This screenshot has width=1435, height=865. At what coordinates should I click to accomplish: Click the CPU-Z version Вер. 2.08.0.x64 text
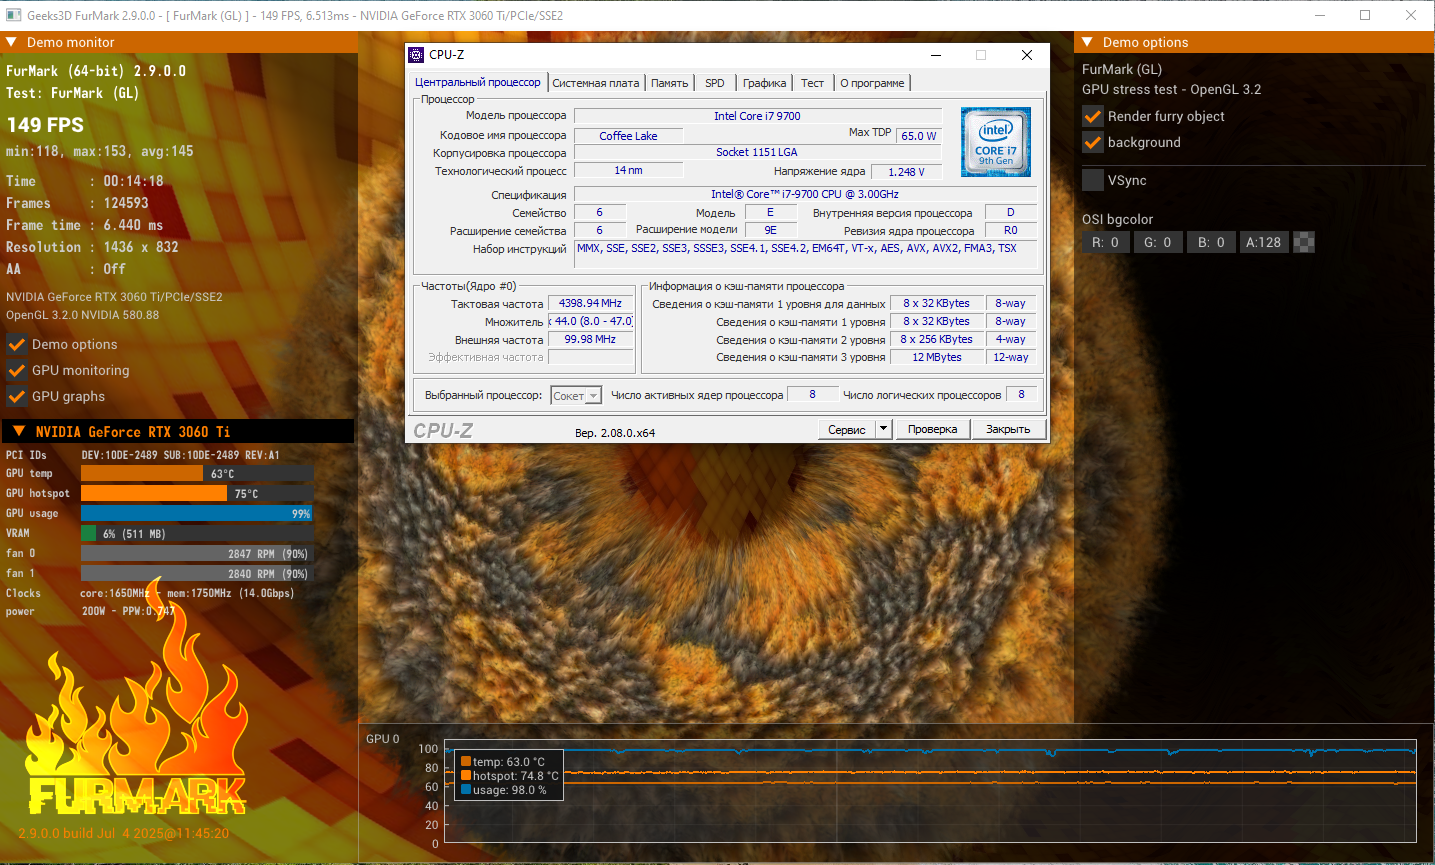coord(615,433)
